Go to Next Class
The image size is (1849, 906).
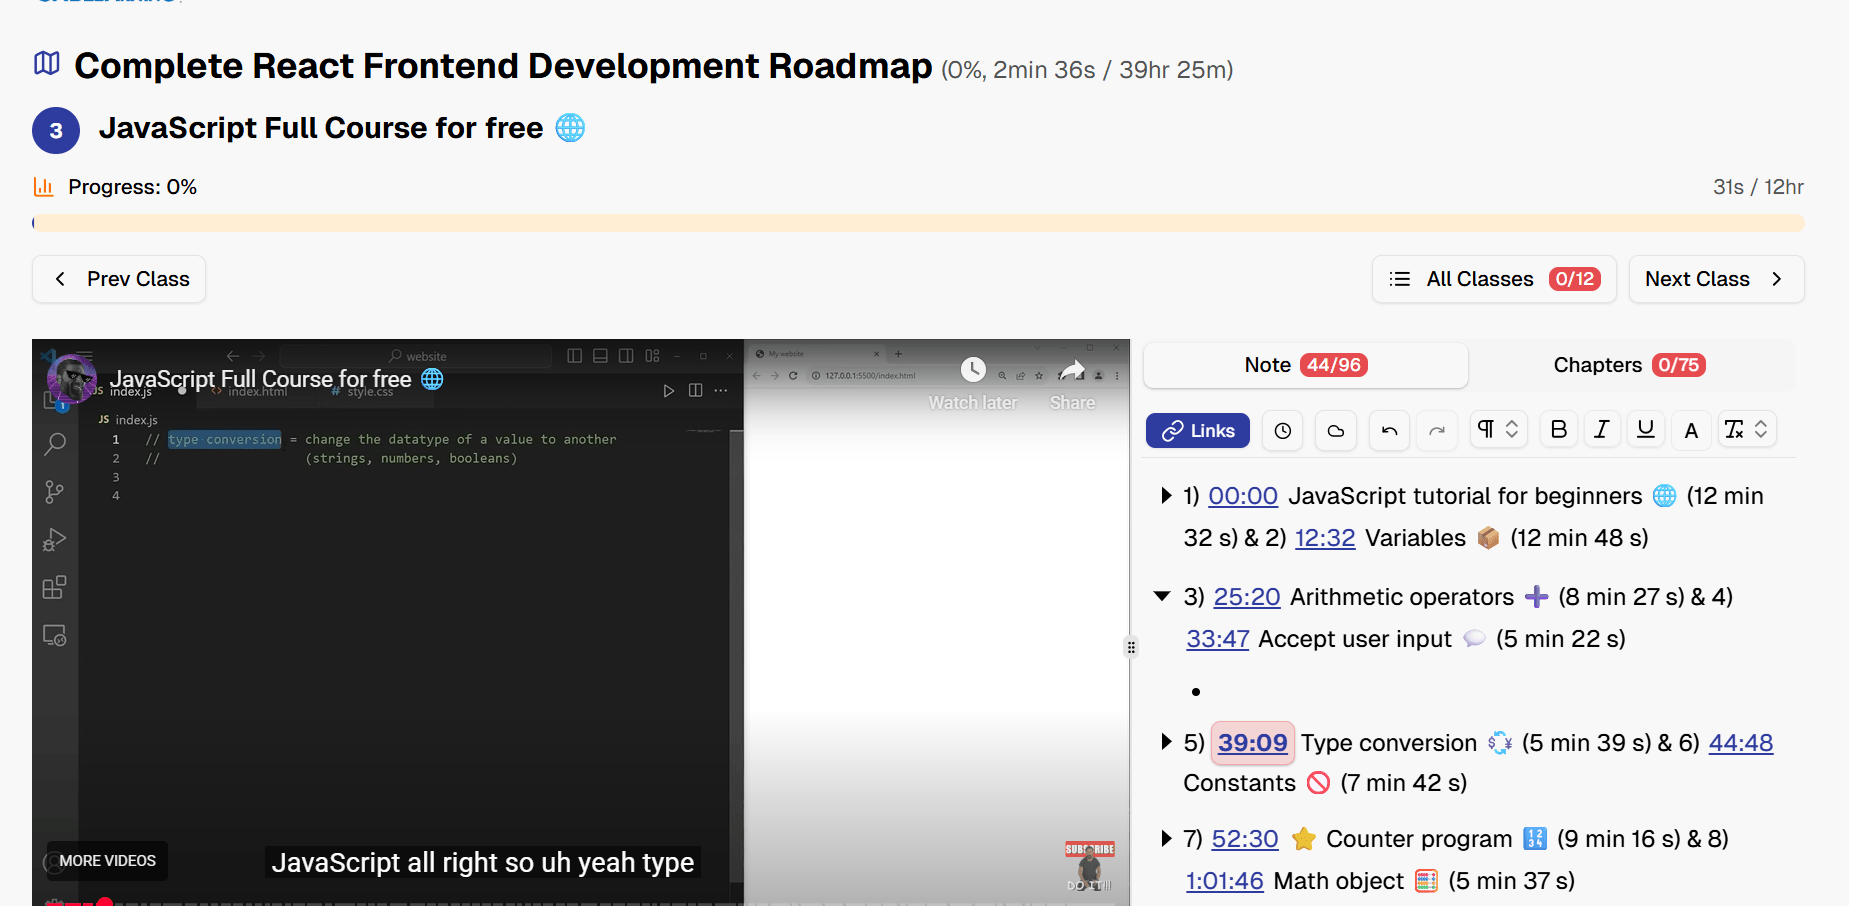pos(1715,279)
